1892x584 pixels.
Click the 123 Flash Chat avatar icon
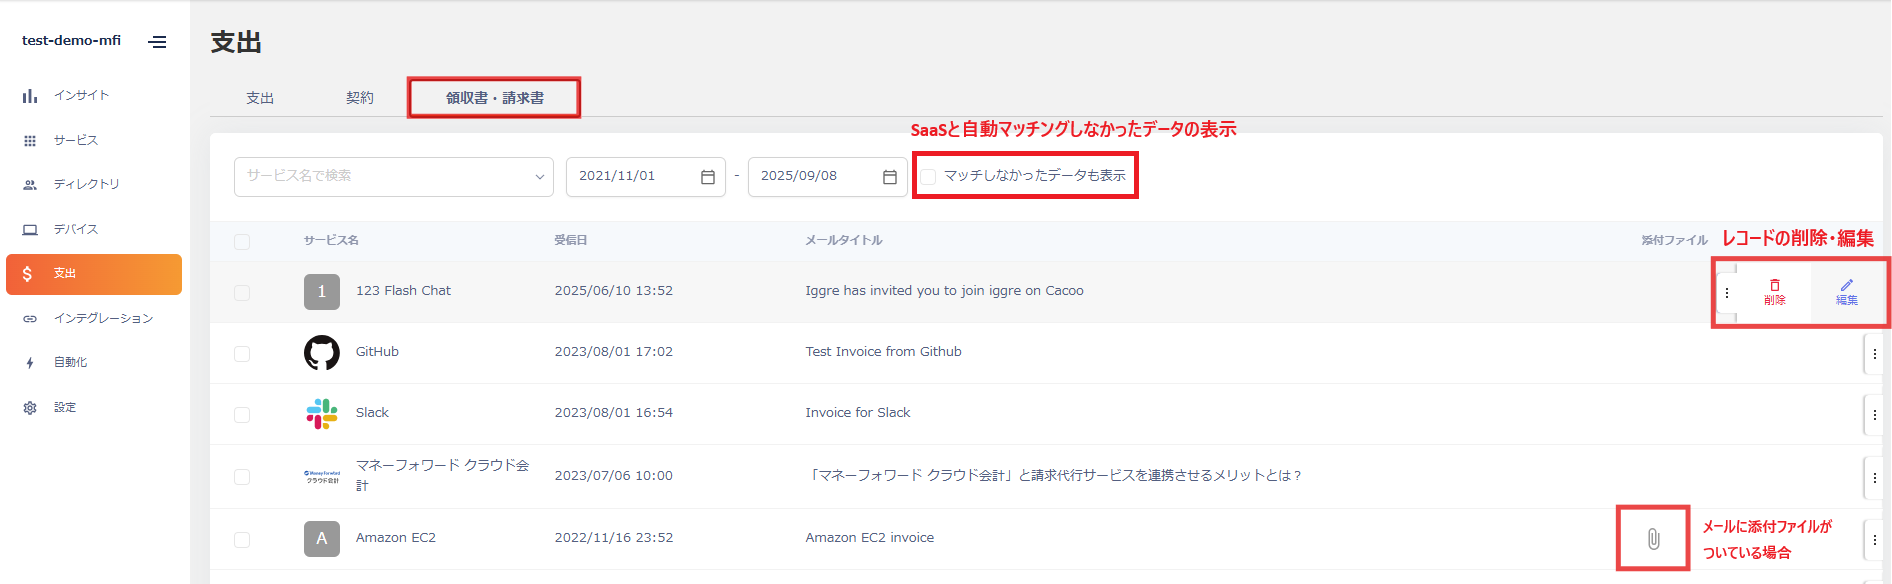pos(322,292)
